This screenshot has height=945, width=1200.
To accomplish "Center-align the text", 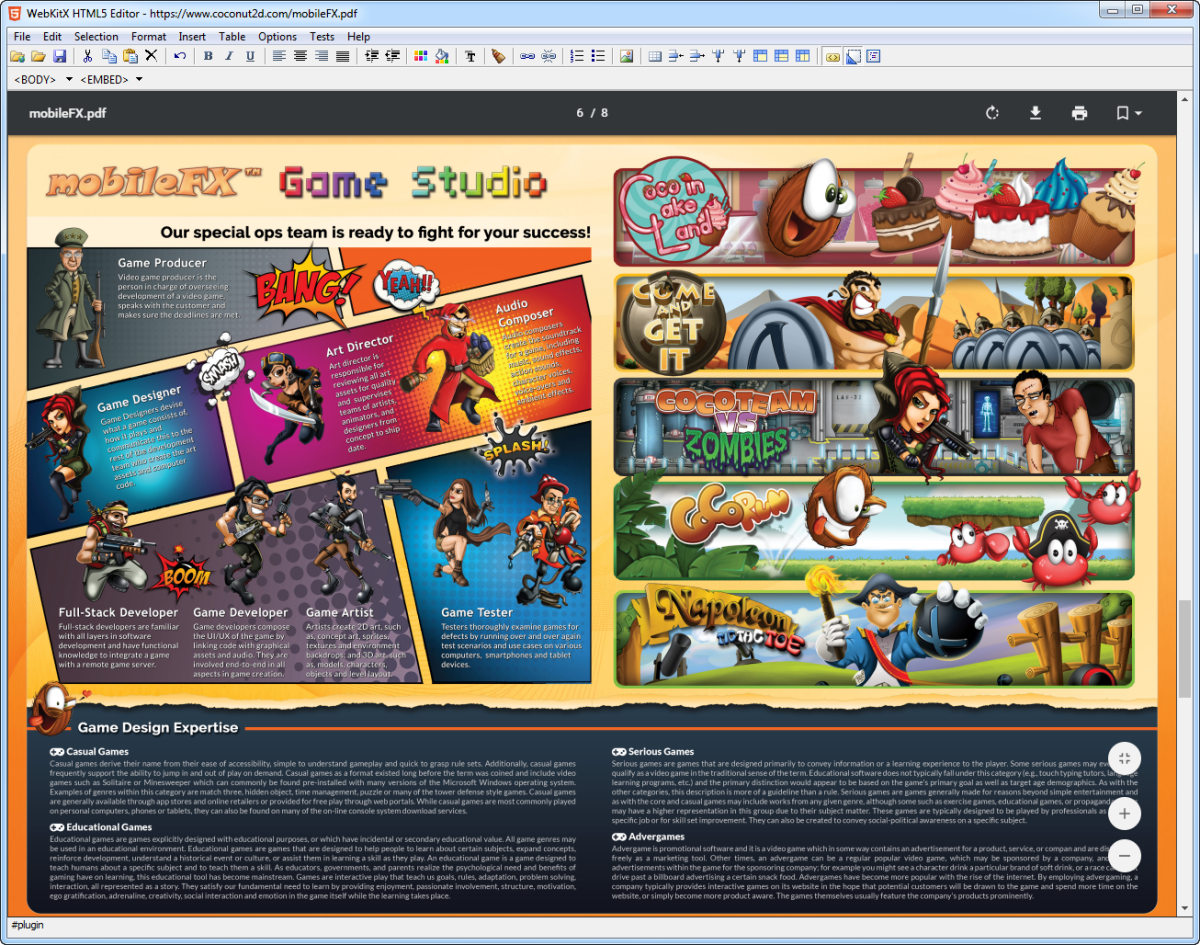I will 300,56.
